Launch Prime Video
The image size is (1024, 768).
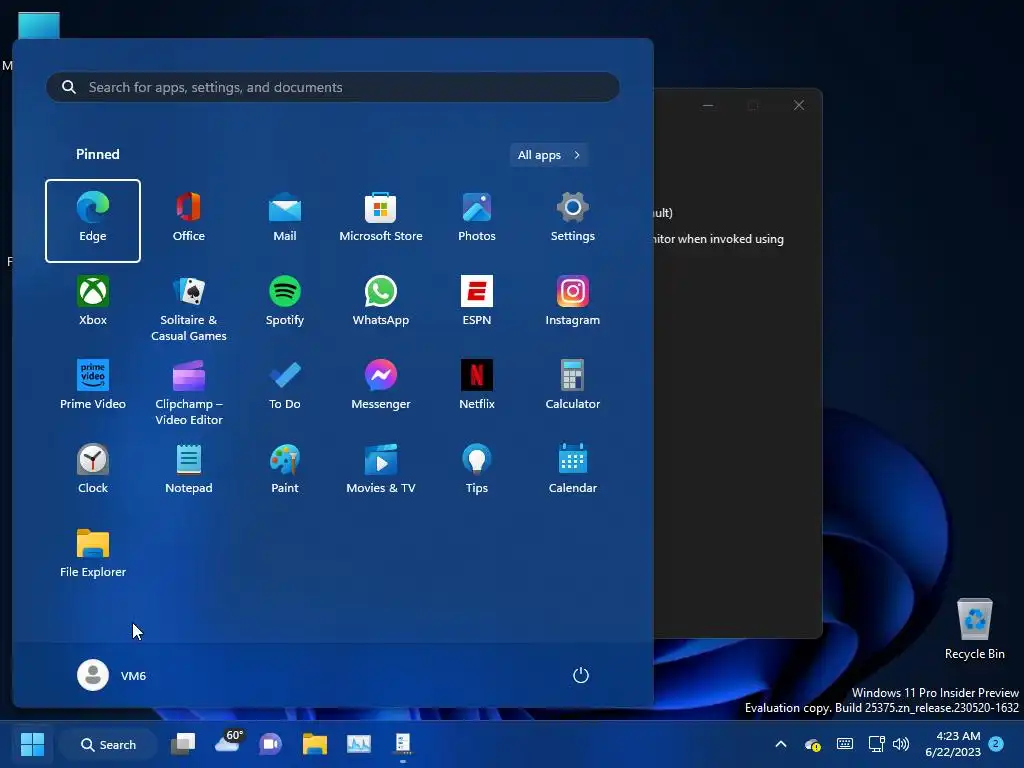(x=93, y=386)
